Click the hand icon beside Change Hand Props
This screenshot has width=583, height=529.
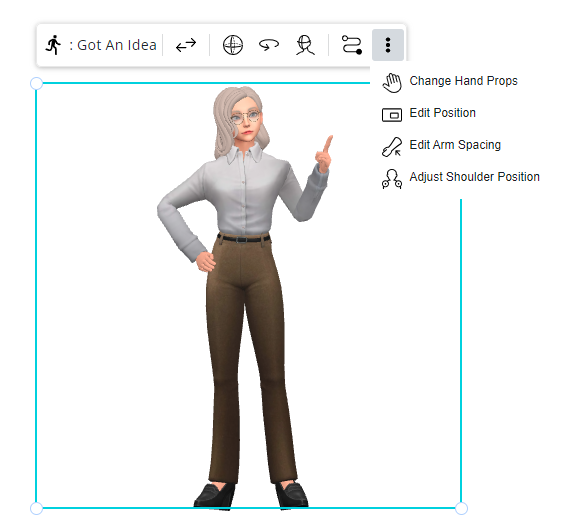click(x=392, y=83)
